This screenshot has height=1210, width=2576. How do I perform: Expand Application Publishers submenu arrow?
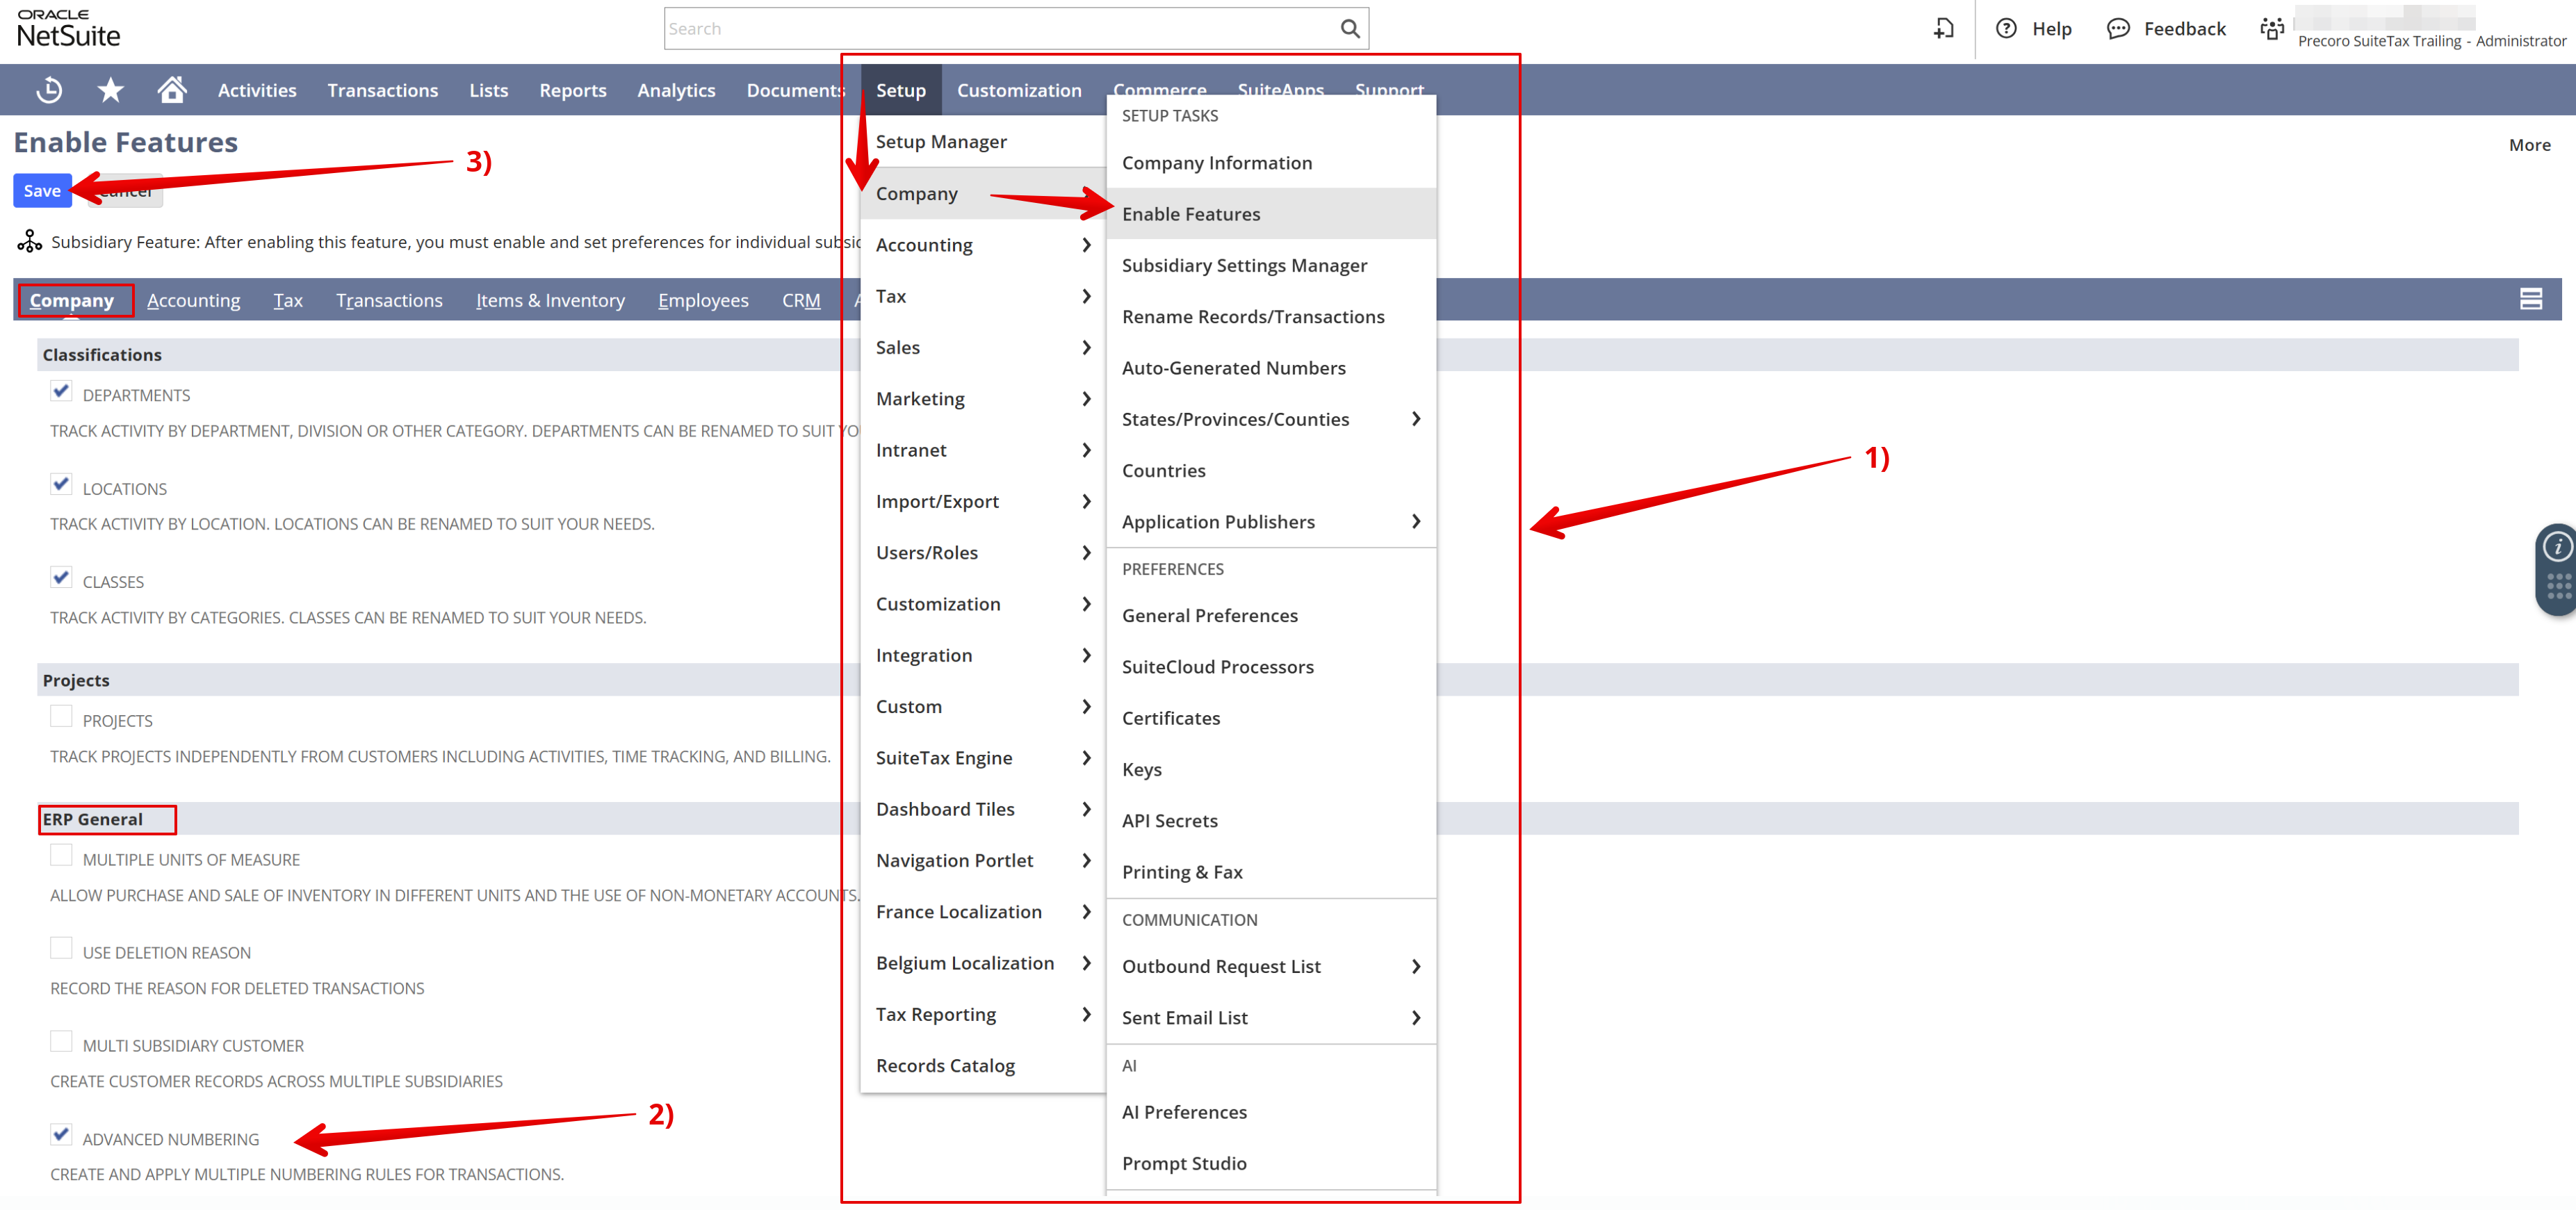coord(1416,522)
